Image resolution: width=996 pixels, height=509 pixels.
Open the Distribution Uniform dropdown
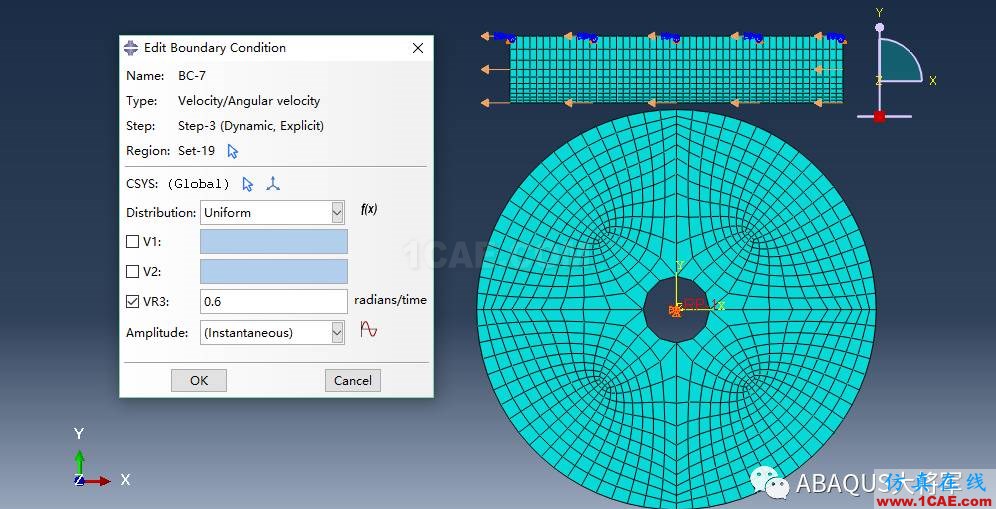(x=273, y=213)
